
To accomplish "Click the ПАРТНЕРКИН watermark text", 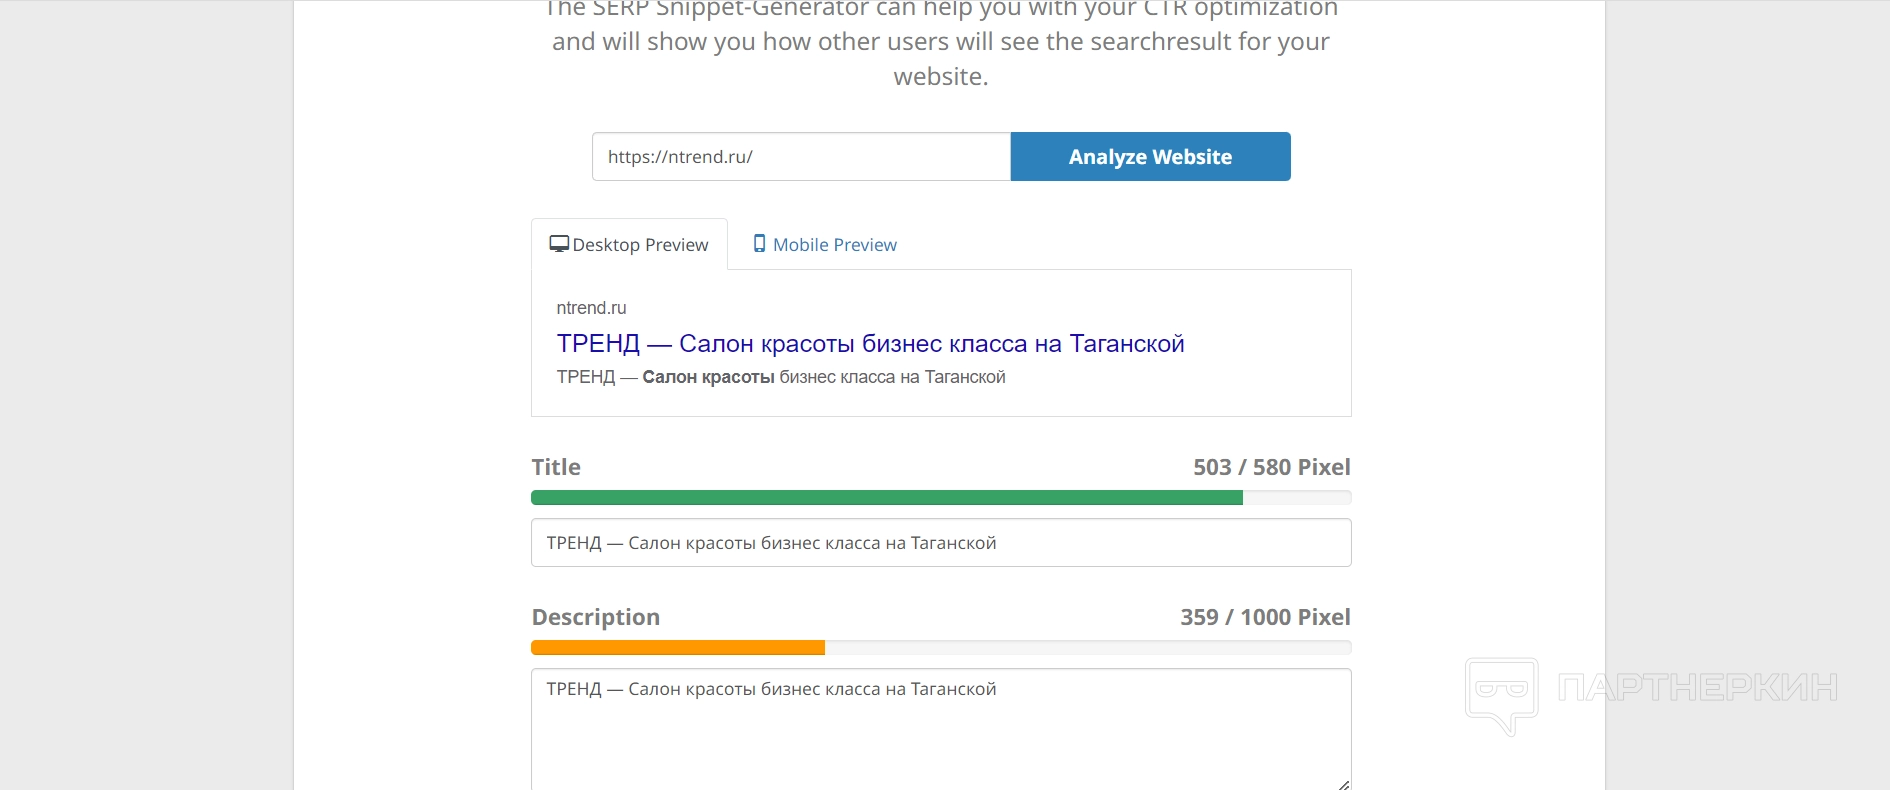I will [x=1697, y=688].
